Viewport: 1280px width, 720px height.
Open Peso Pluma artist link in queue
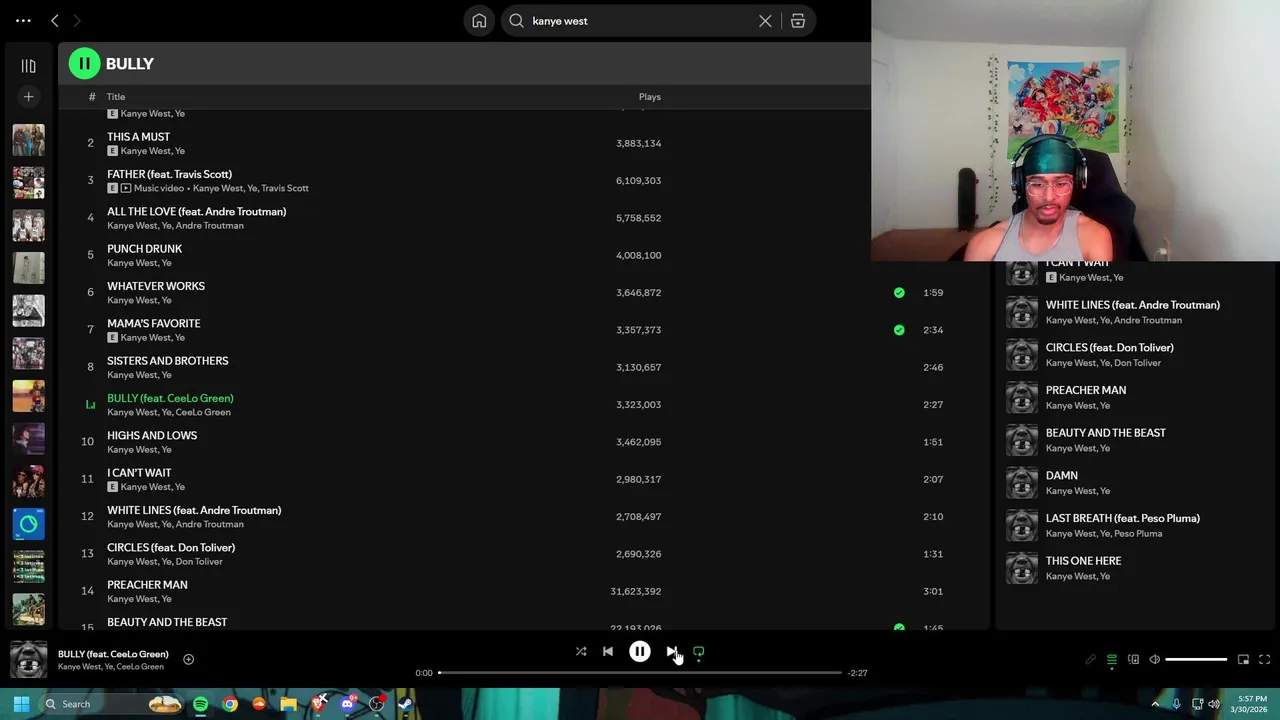(x=1138, y=534)
